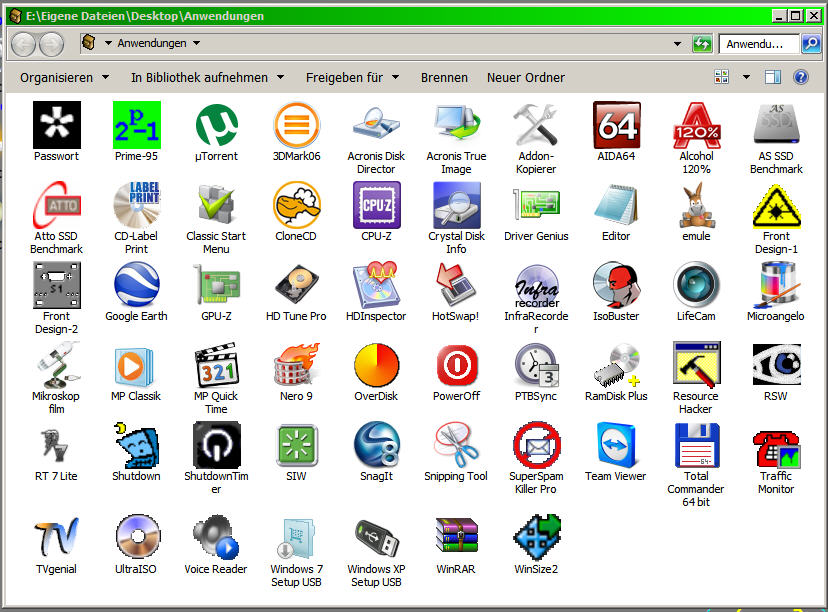Select the SnagIt icon
Viewport: 828px width, 612px height.
tap(376, 445)
